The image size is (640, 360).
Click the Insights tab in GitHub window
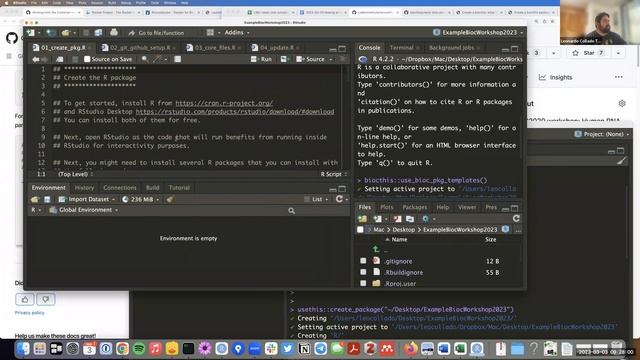556,77
